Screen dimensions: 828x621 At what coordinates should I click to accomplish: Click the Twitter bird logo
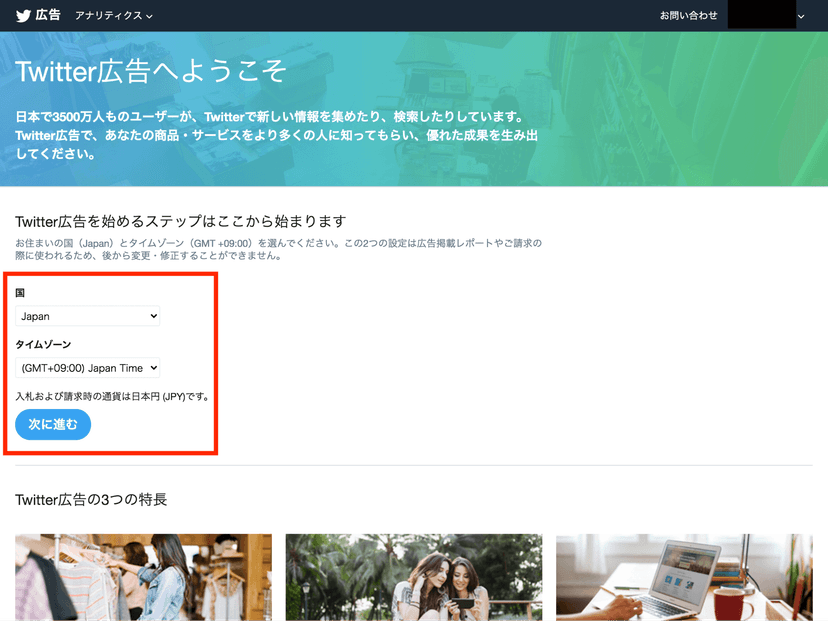(23, 15)
